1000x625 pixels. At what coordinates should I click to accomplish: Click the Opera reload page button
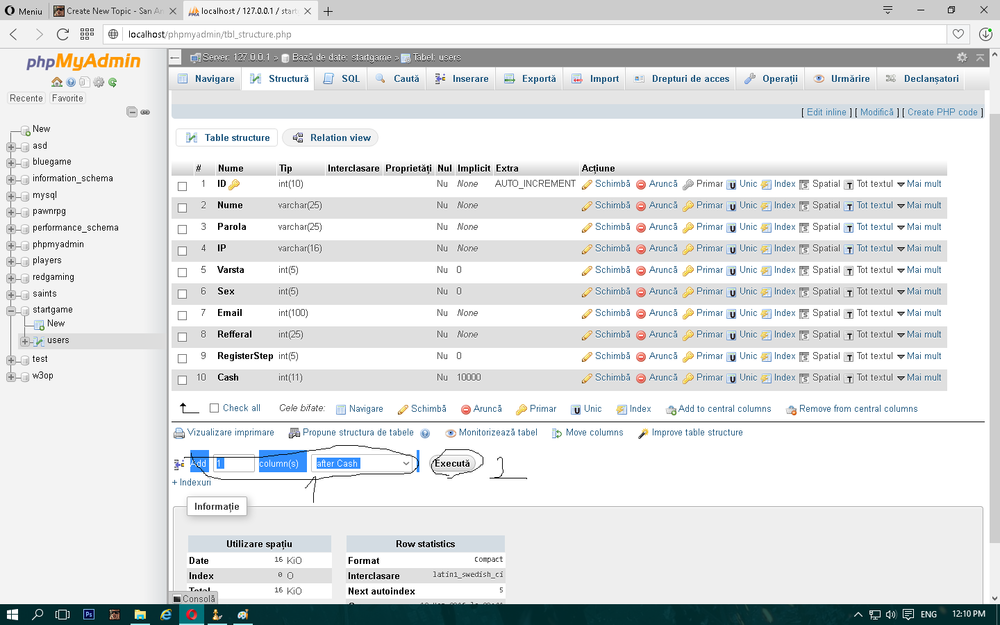point(62,34)
